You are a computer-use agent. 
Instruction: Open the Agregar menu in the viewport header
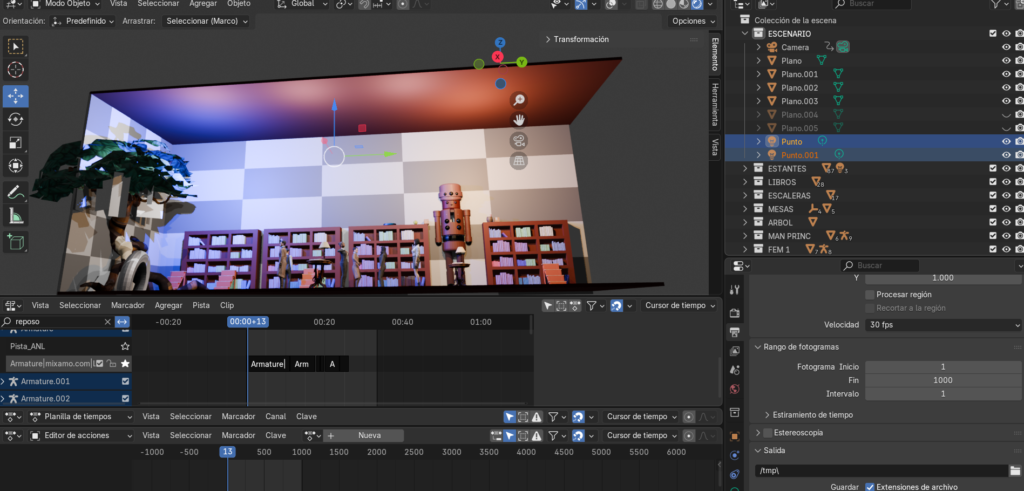204,4
